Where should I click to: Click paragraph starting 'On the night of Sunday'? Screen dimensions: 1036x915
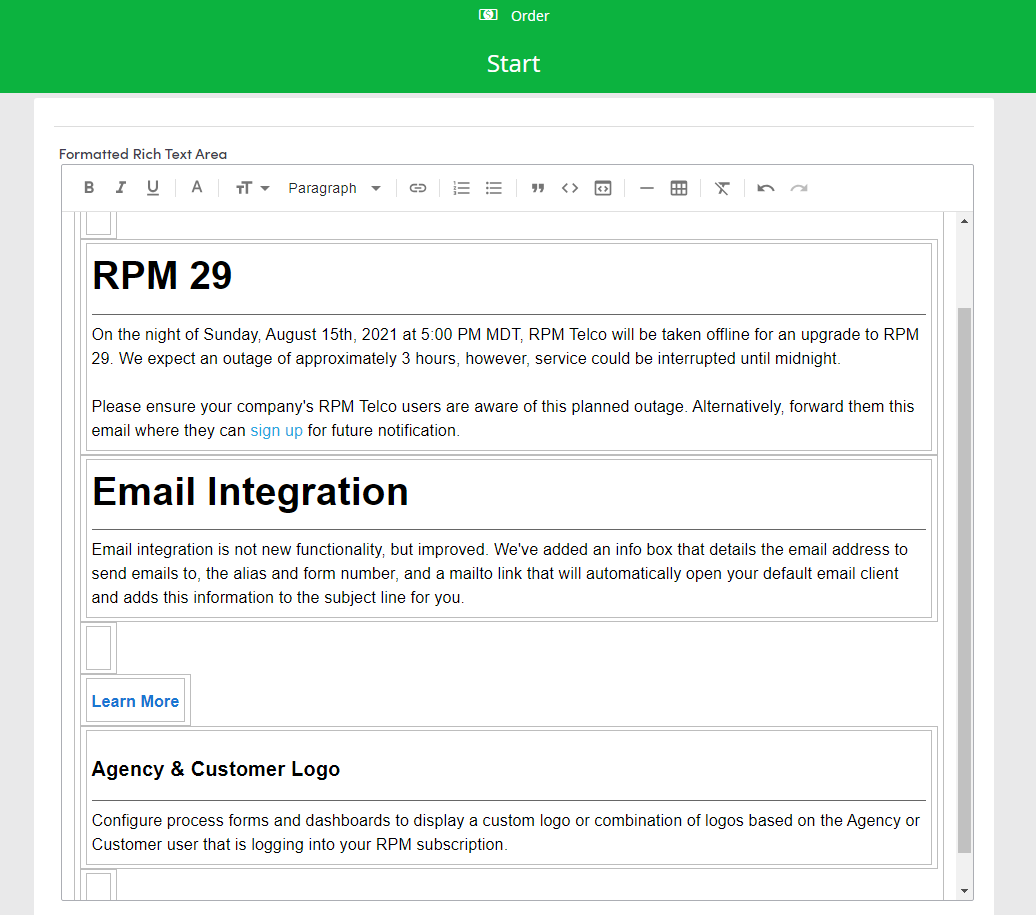pyautogui.click(x=505, y=346)
